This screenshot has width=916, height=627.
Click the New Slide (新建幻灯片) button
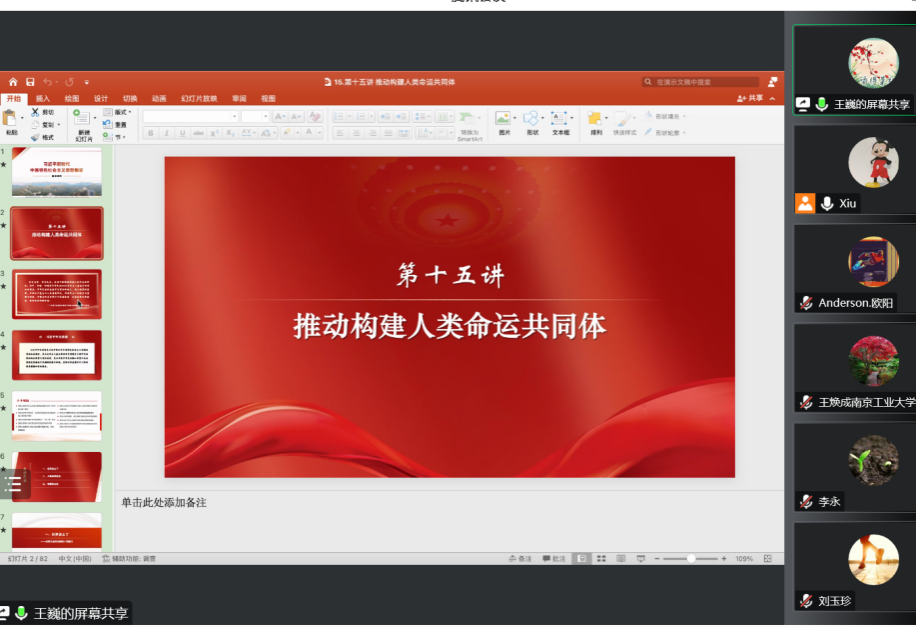coord(84,124)
